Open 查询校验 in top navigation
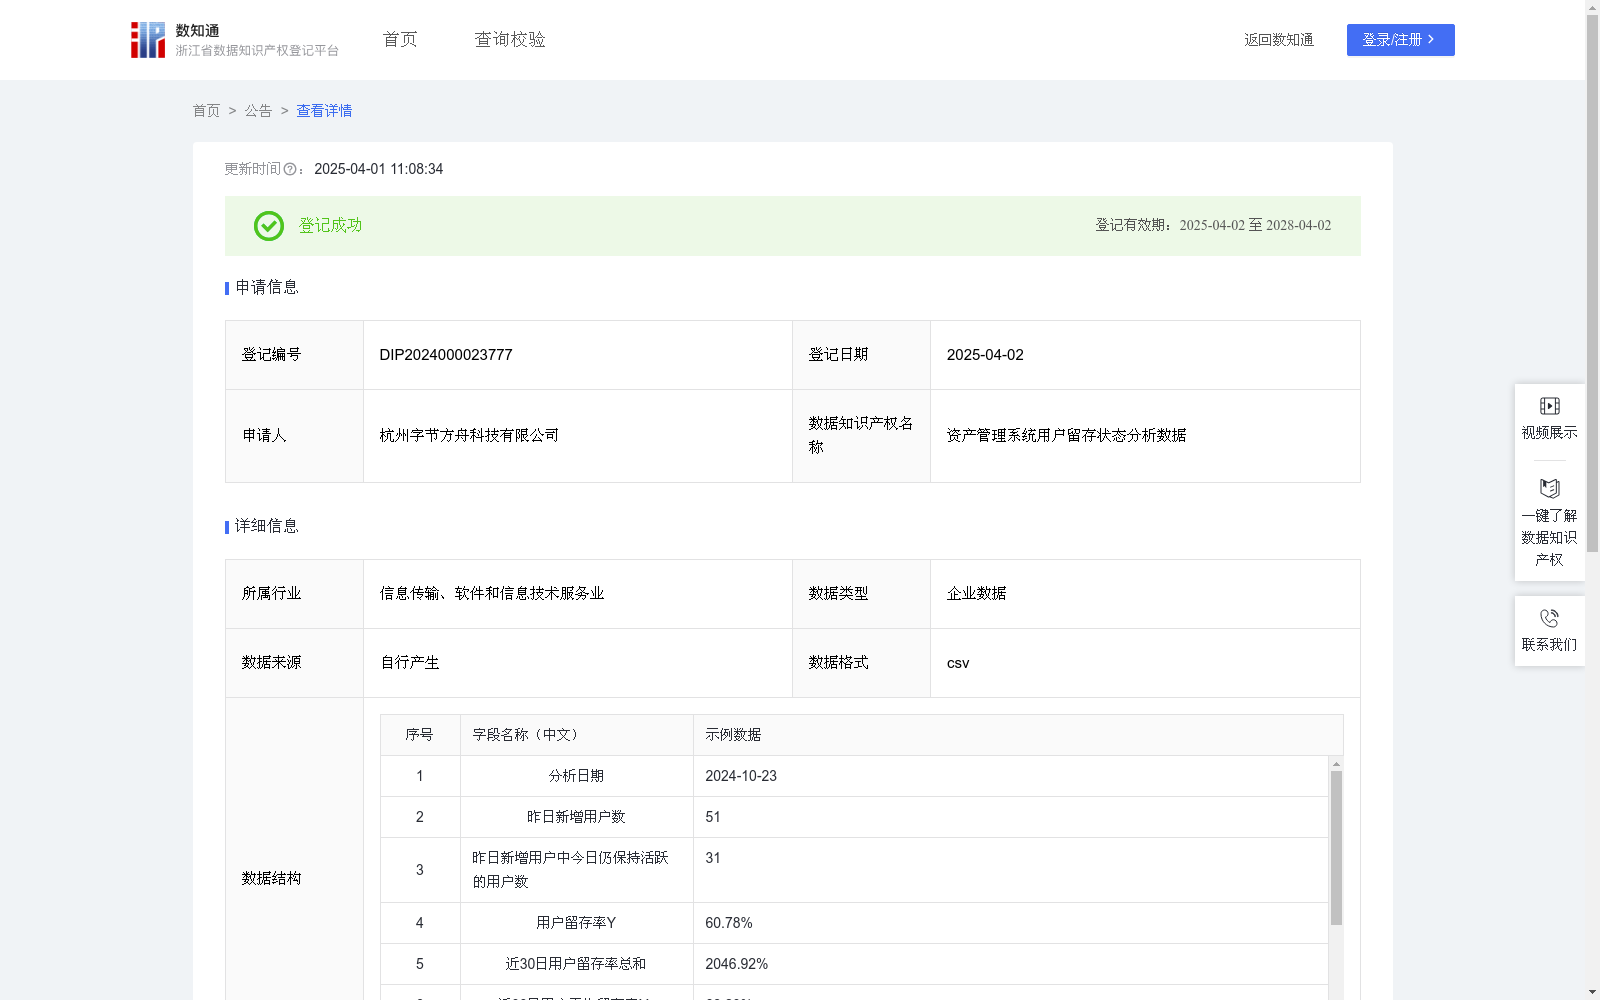This screenshot has width=1600, height=1000. pyautogui.click(x=510, y=40)
